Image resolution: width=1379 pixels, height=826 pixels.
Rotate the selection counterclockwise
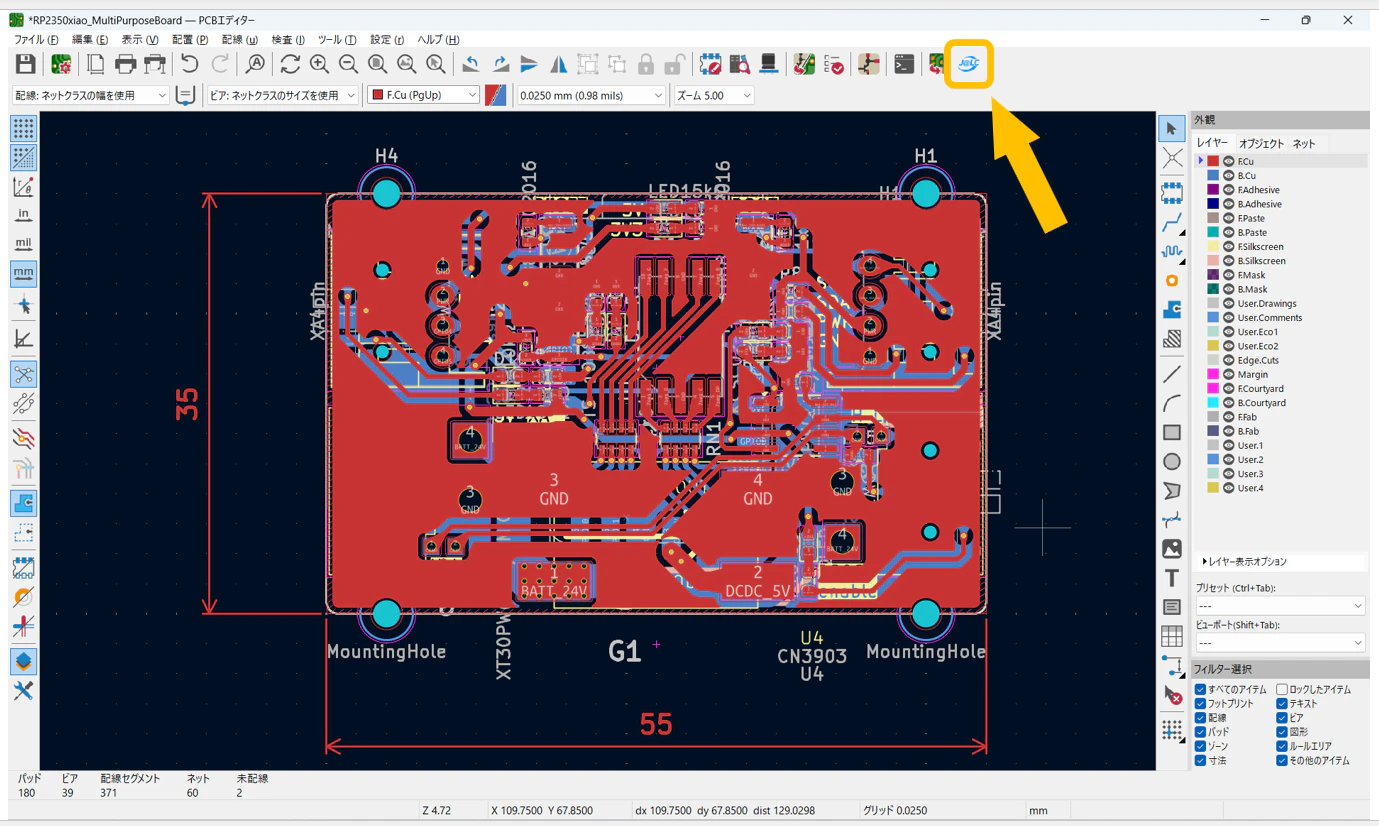tap(470, 64)
